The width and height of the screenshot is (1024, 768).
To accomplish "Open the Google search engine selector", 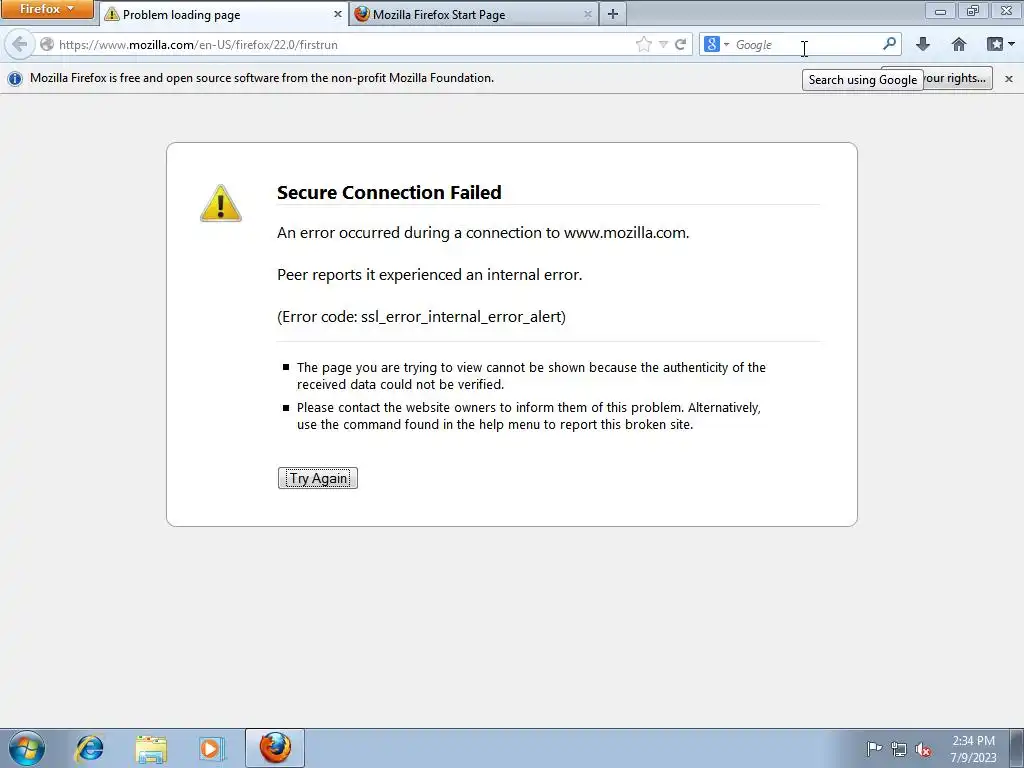I will (x=716, y=44).
